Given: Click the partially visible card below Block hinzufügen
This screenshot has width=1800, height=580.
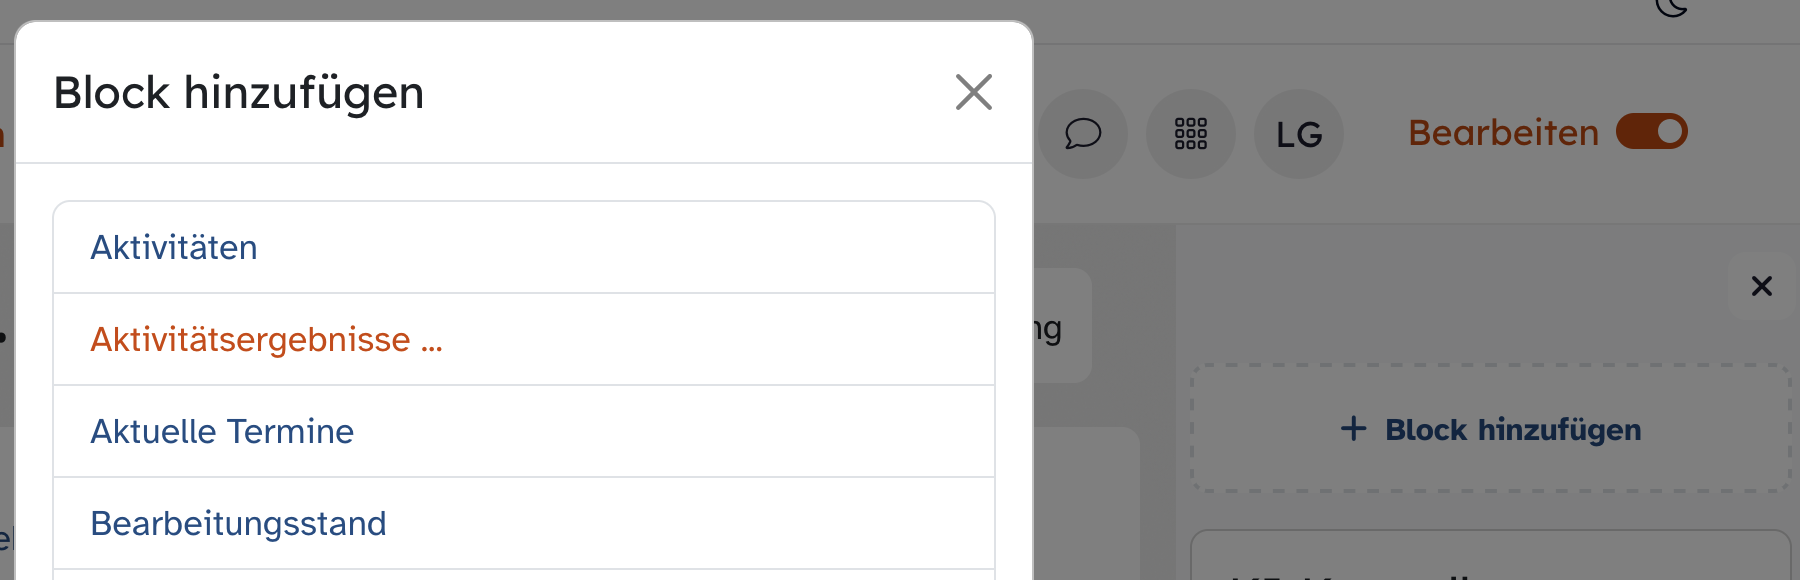Looking at the screenshot, I should pyautogui.click(x=1490, y=558).
